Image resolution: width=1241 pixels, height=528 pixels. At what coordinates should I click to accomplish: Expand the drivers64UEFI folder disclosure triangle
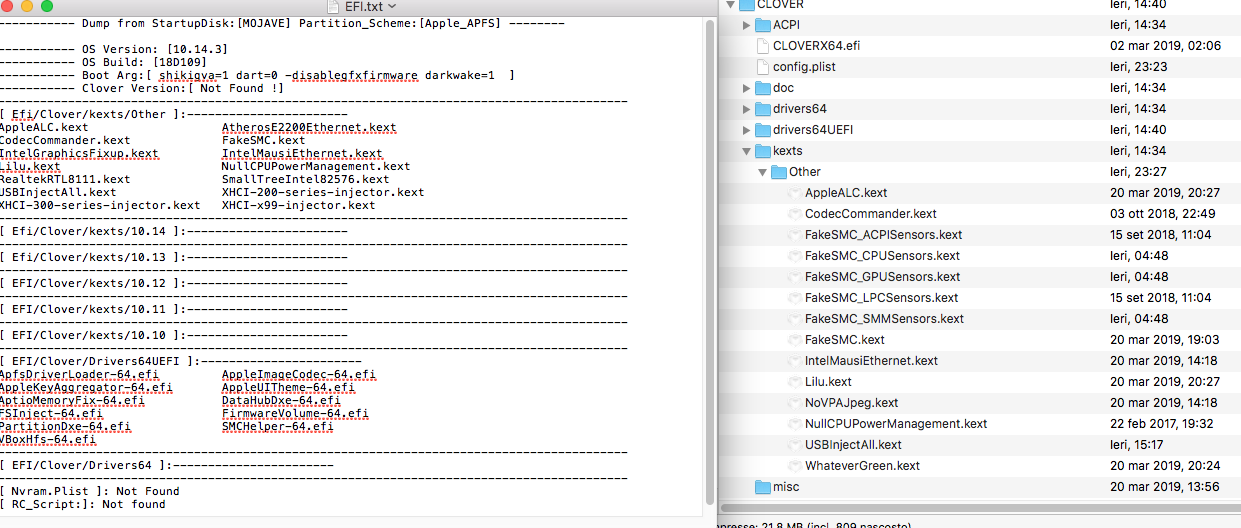tap(746, 130)
